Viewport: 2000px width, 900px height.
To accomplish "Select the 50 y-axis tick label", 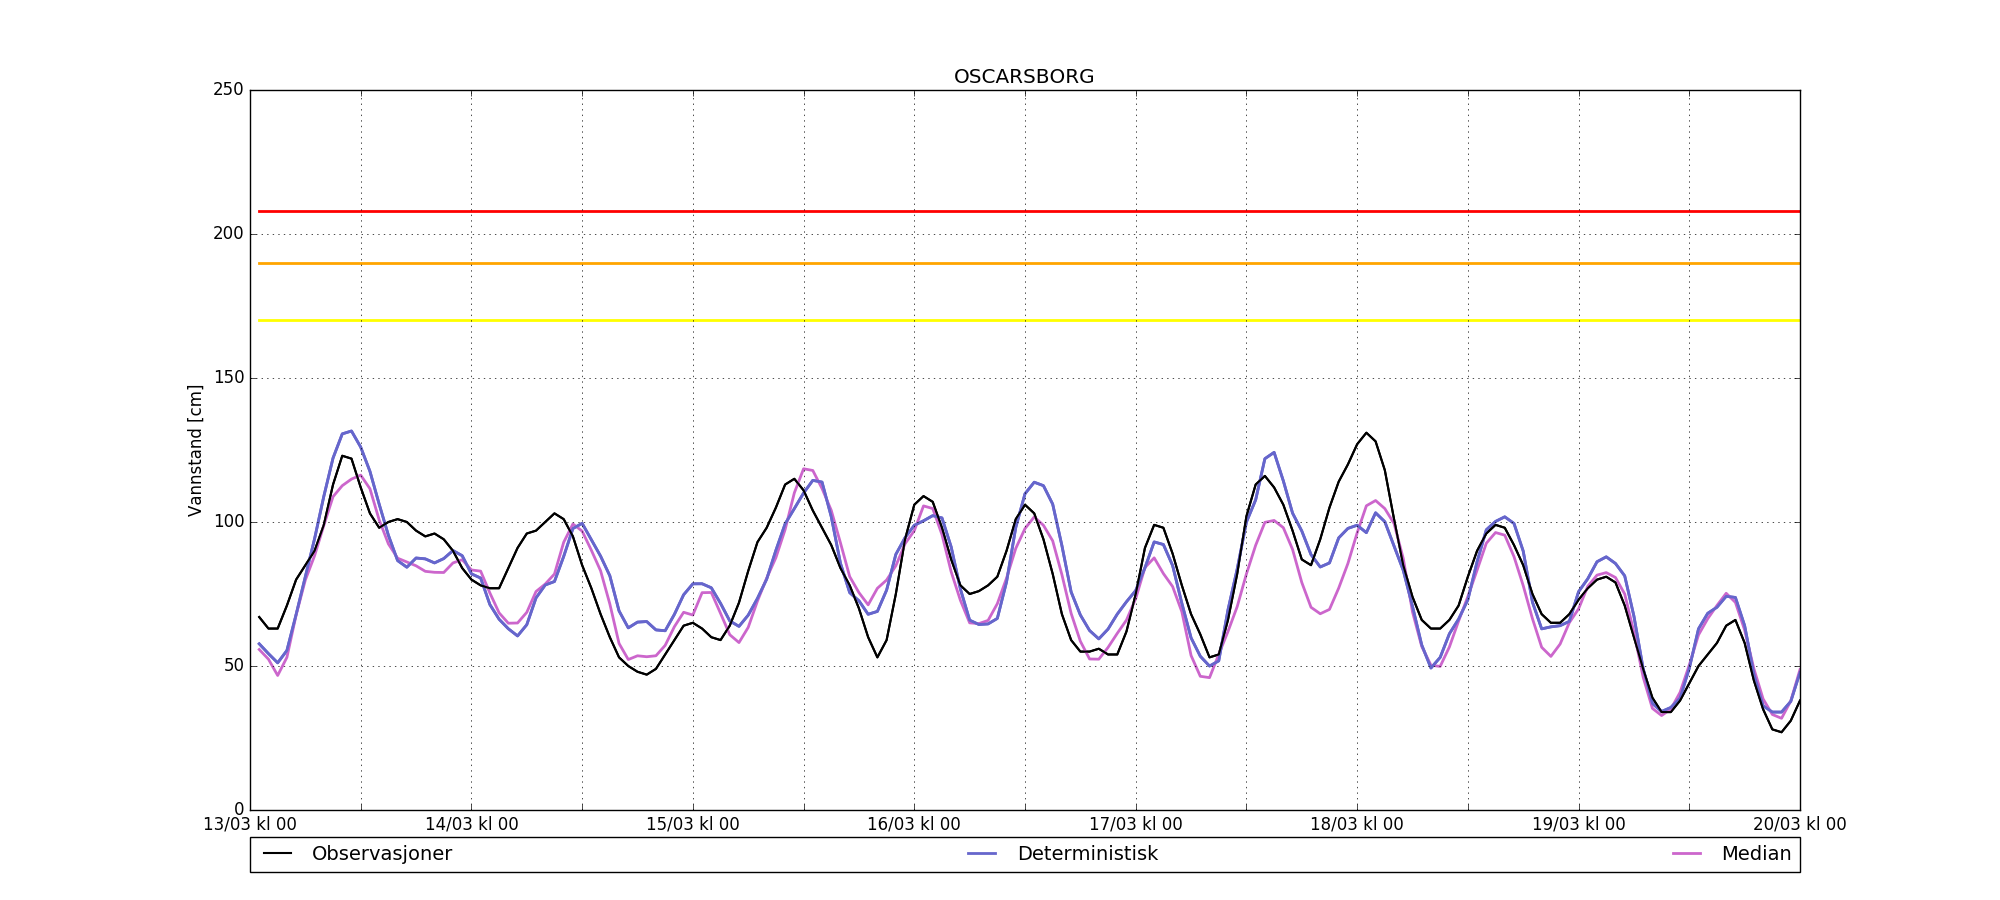I will pyautogui.click(x=232, y=666).
